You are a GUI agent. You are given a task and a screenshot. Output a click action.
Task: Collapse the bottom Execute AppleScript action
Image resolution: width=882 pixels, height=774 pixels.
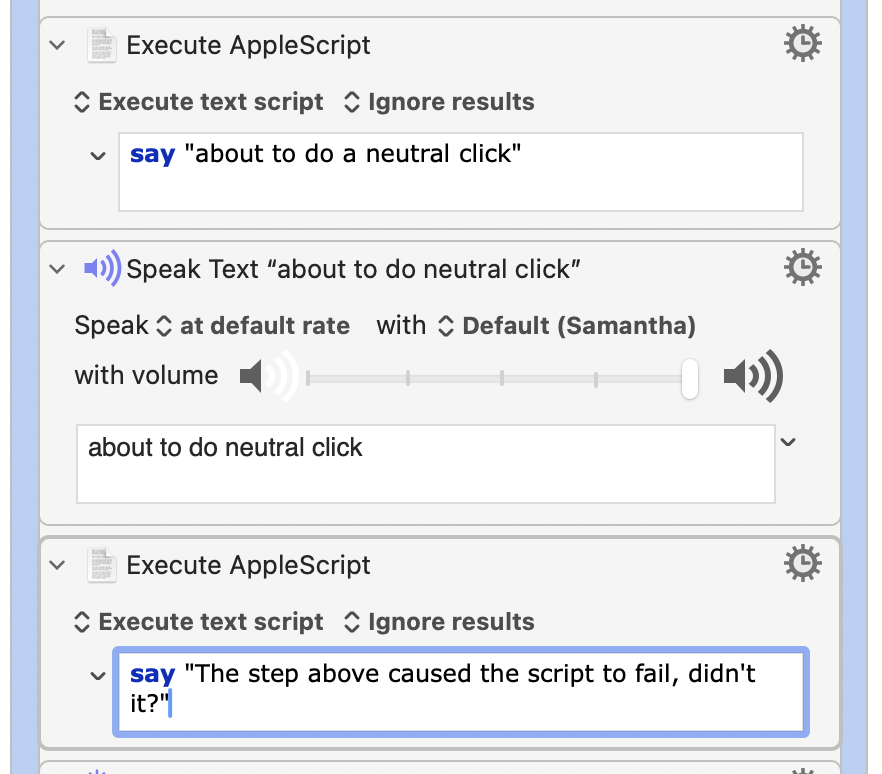click(x=57, y=565)
